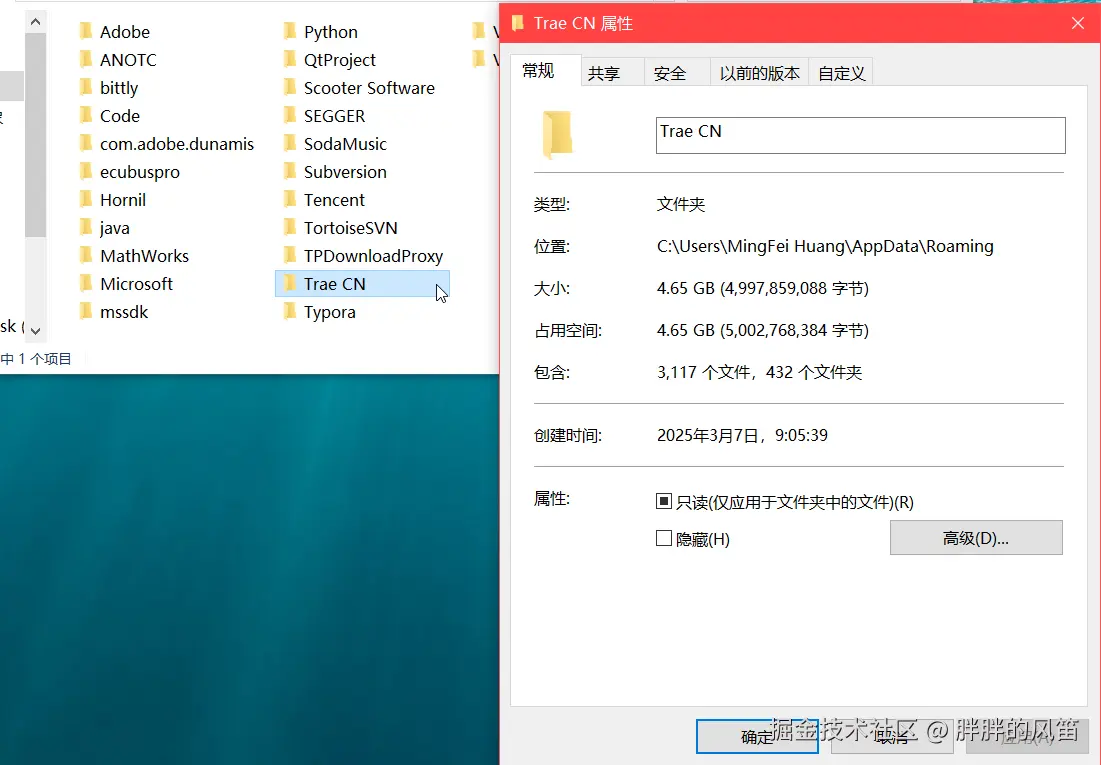Screen dimensions: 1101x765
Task: Open the Python folder
Action: (x=330, y=31)
